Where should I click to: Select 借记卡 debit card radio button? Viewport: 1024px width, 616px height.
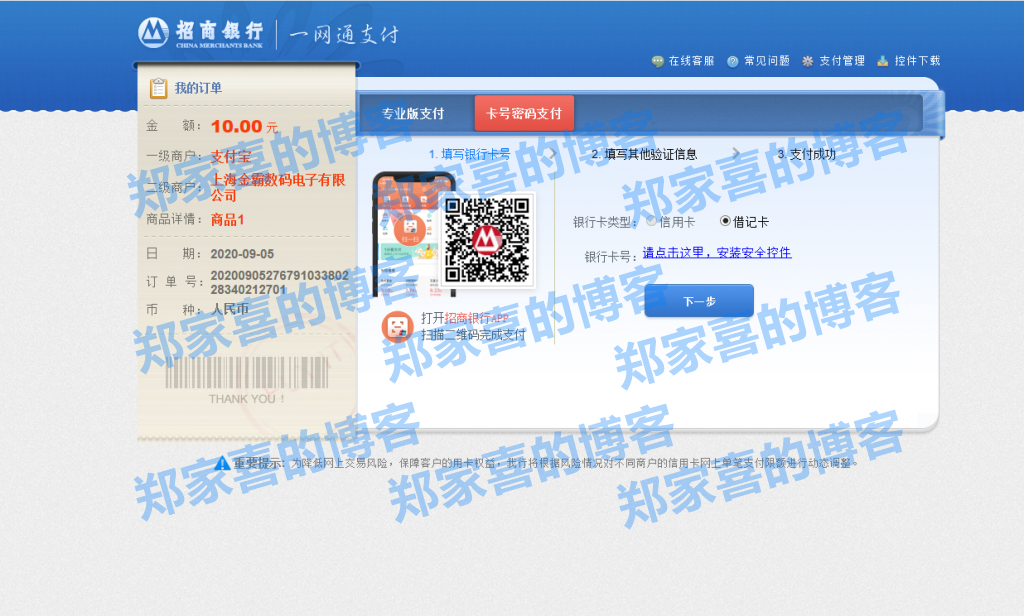725,221
